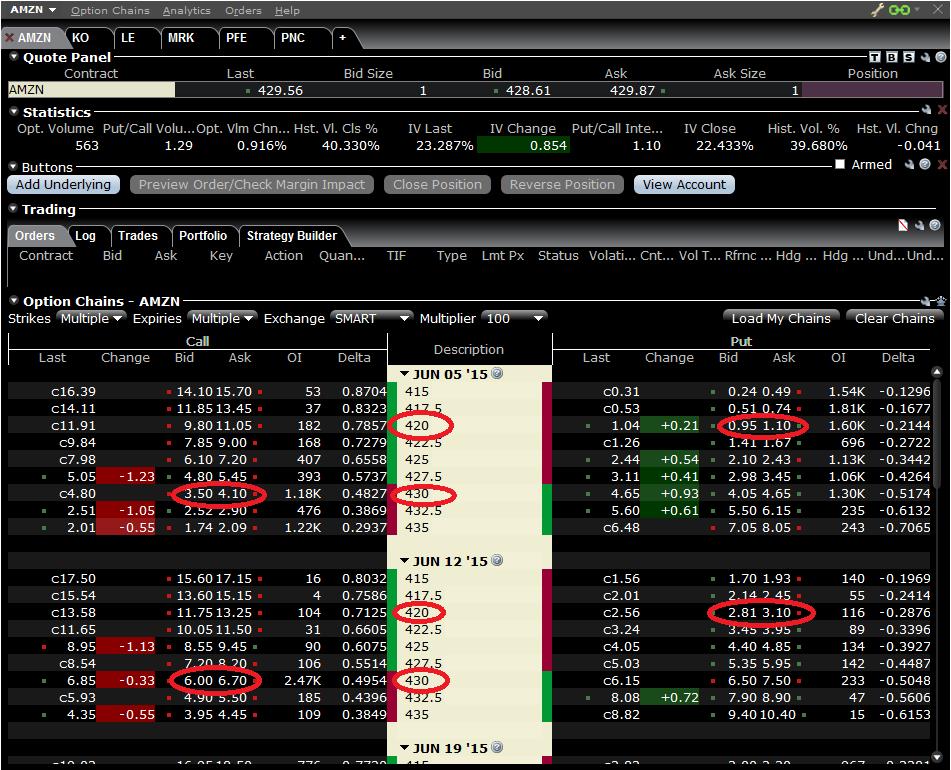
Task: Collapse the JUN 12 '15 expiry group
Action: (x=405, y=560)
